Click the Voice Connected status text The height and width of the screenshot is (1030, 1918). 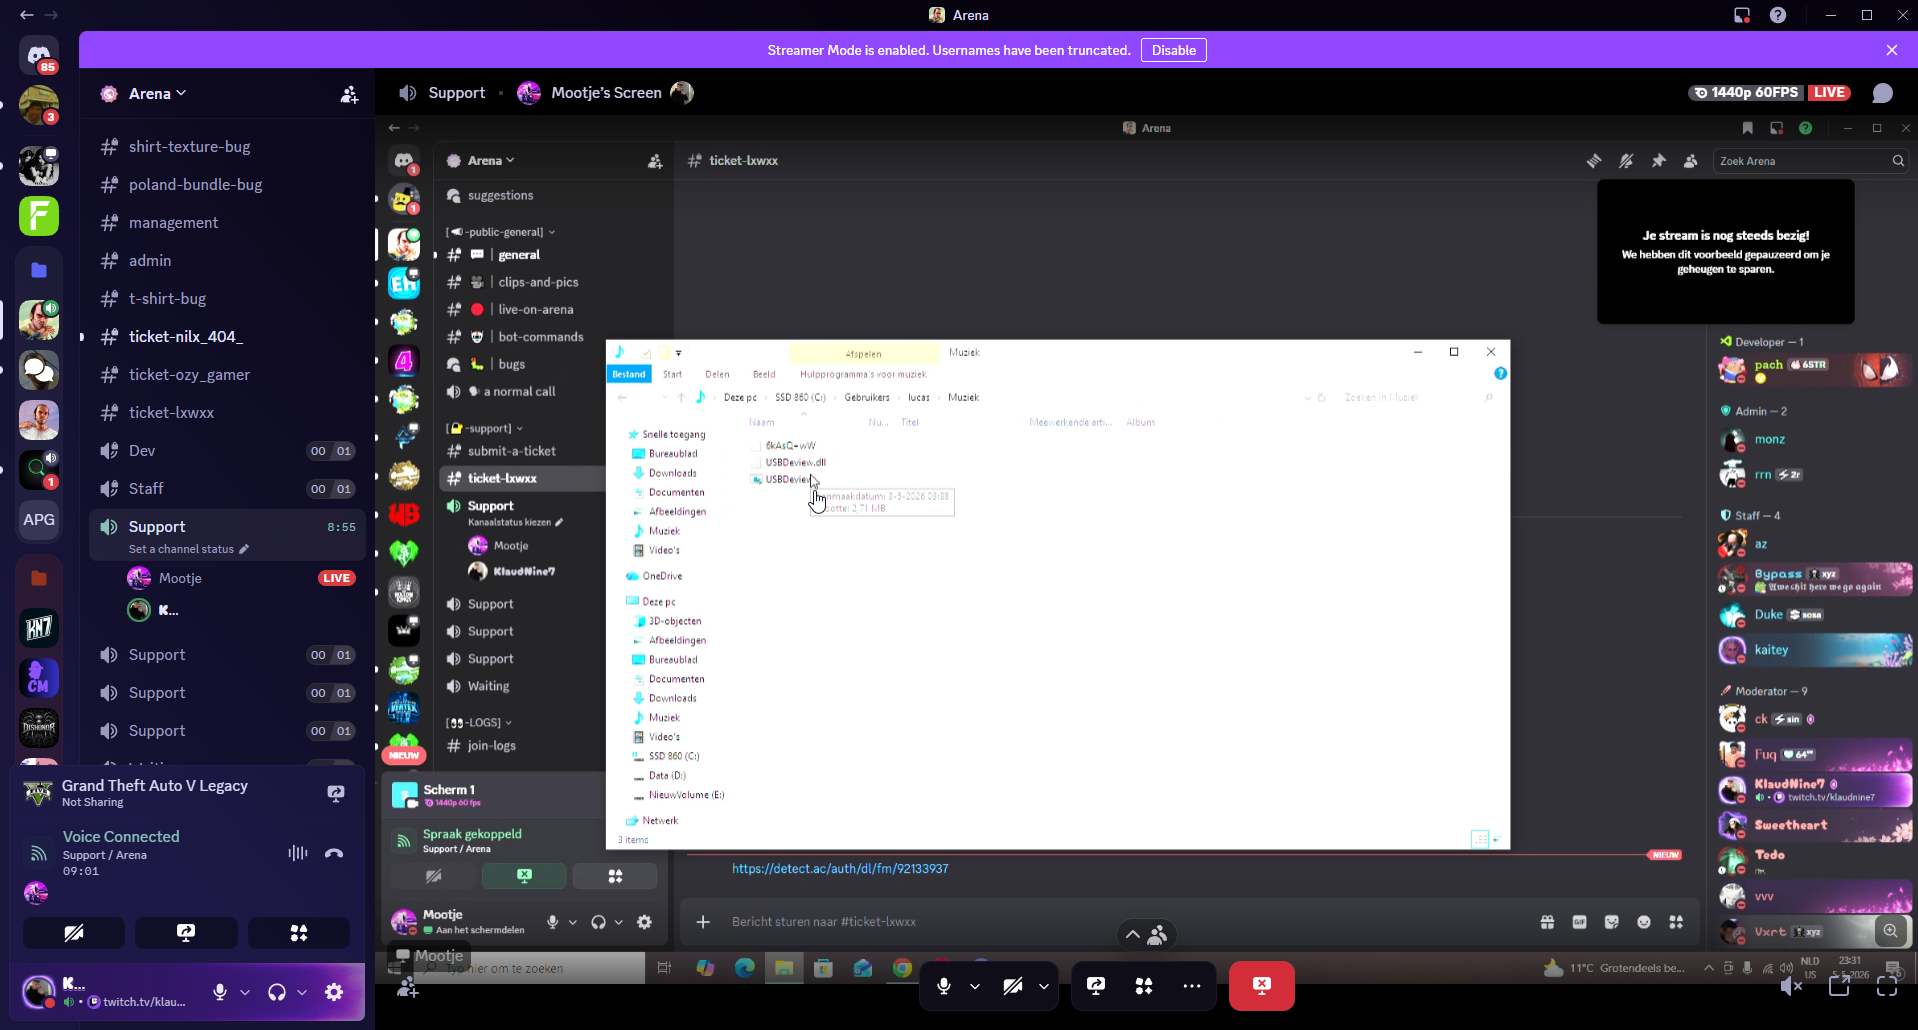pyautogui.click(x=121, y=836)
